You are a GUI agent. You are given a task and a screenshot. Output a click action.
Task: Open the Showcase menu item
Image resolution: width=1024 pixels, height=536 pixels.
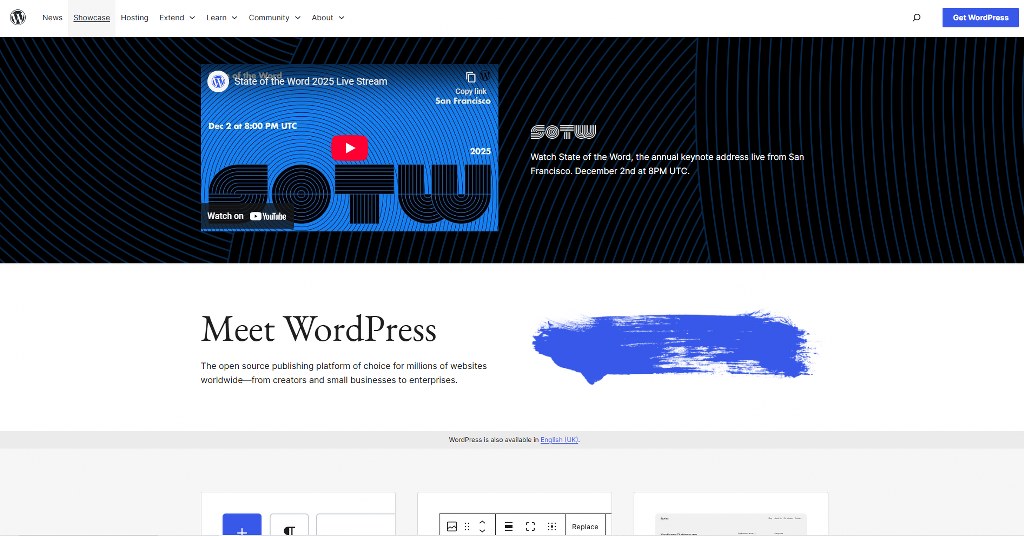pyautogui.click(x=91, y=18)
